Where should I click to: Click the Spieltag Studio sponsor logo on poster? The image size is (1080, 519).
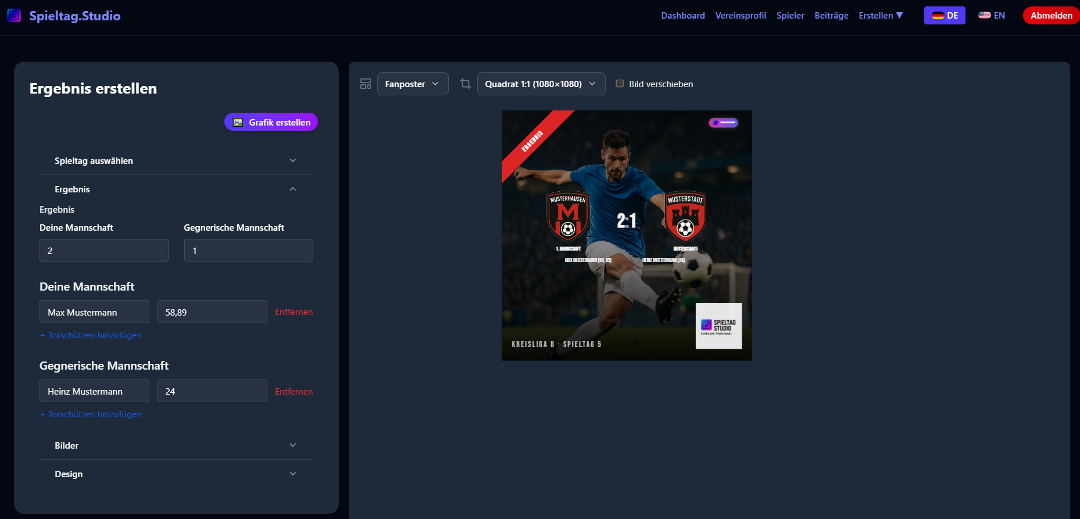(719, 326)
